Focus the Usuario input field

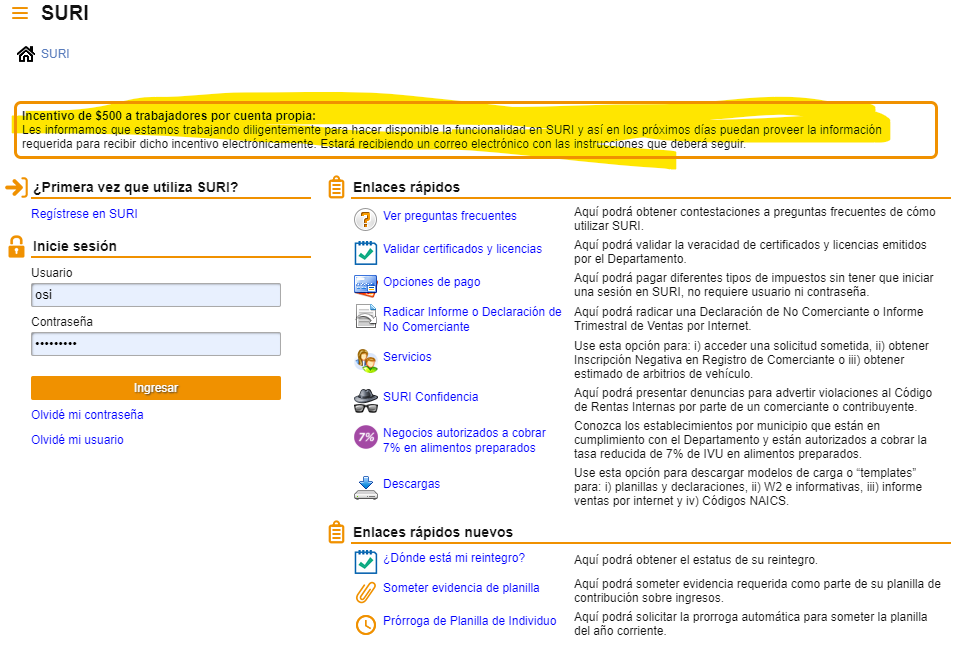point(156,295)
